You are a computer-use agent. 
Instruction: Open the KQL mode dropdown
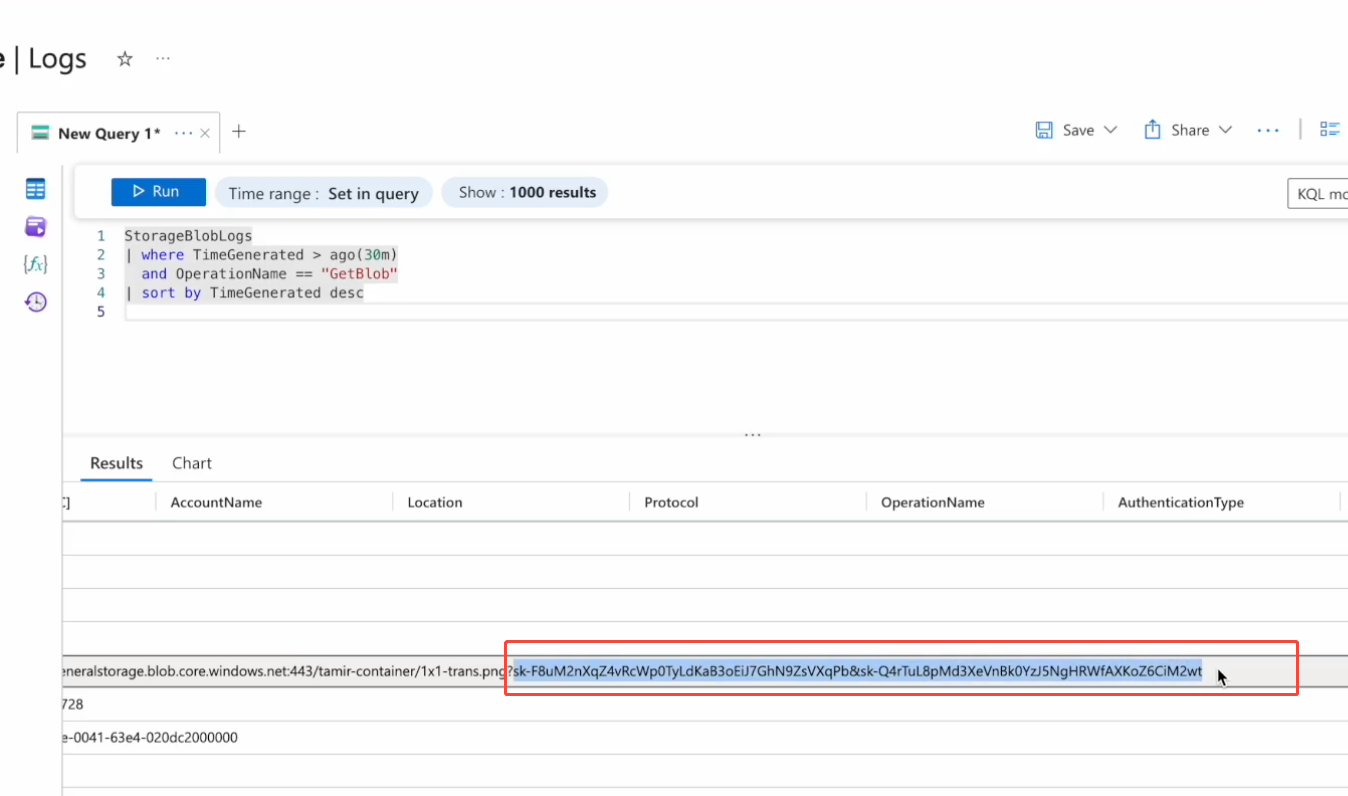coord(1320,193)
